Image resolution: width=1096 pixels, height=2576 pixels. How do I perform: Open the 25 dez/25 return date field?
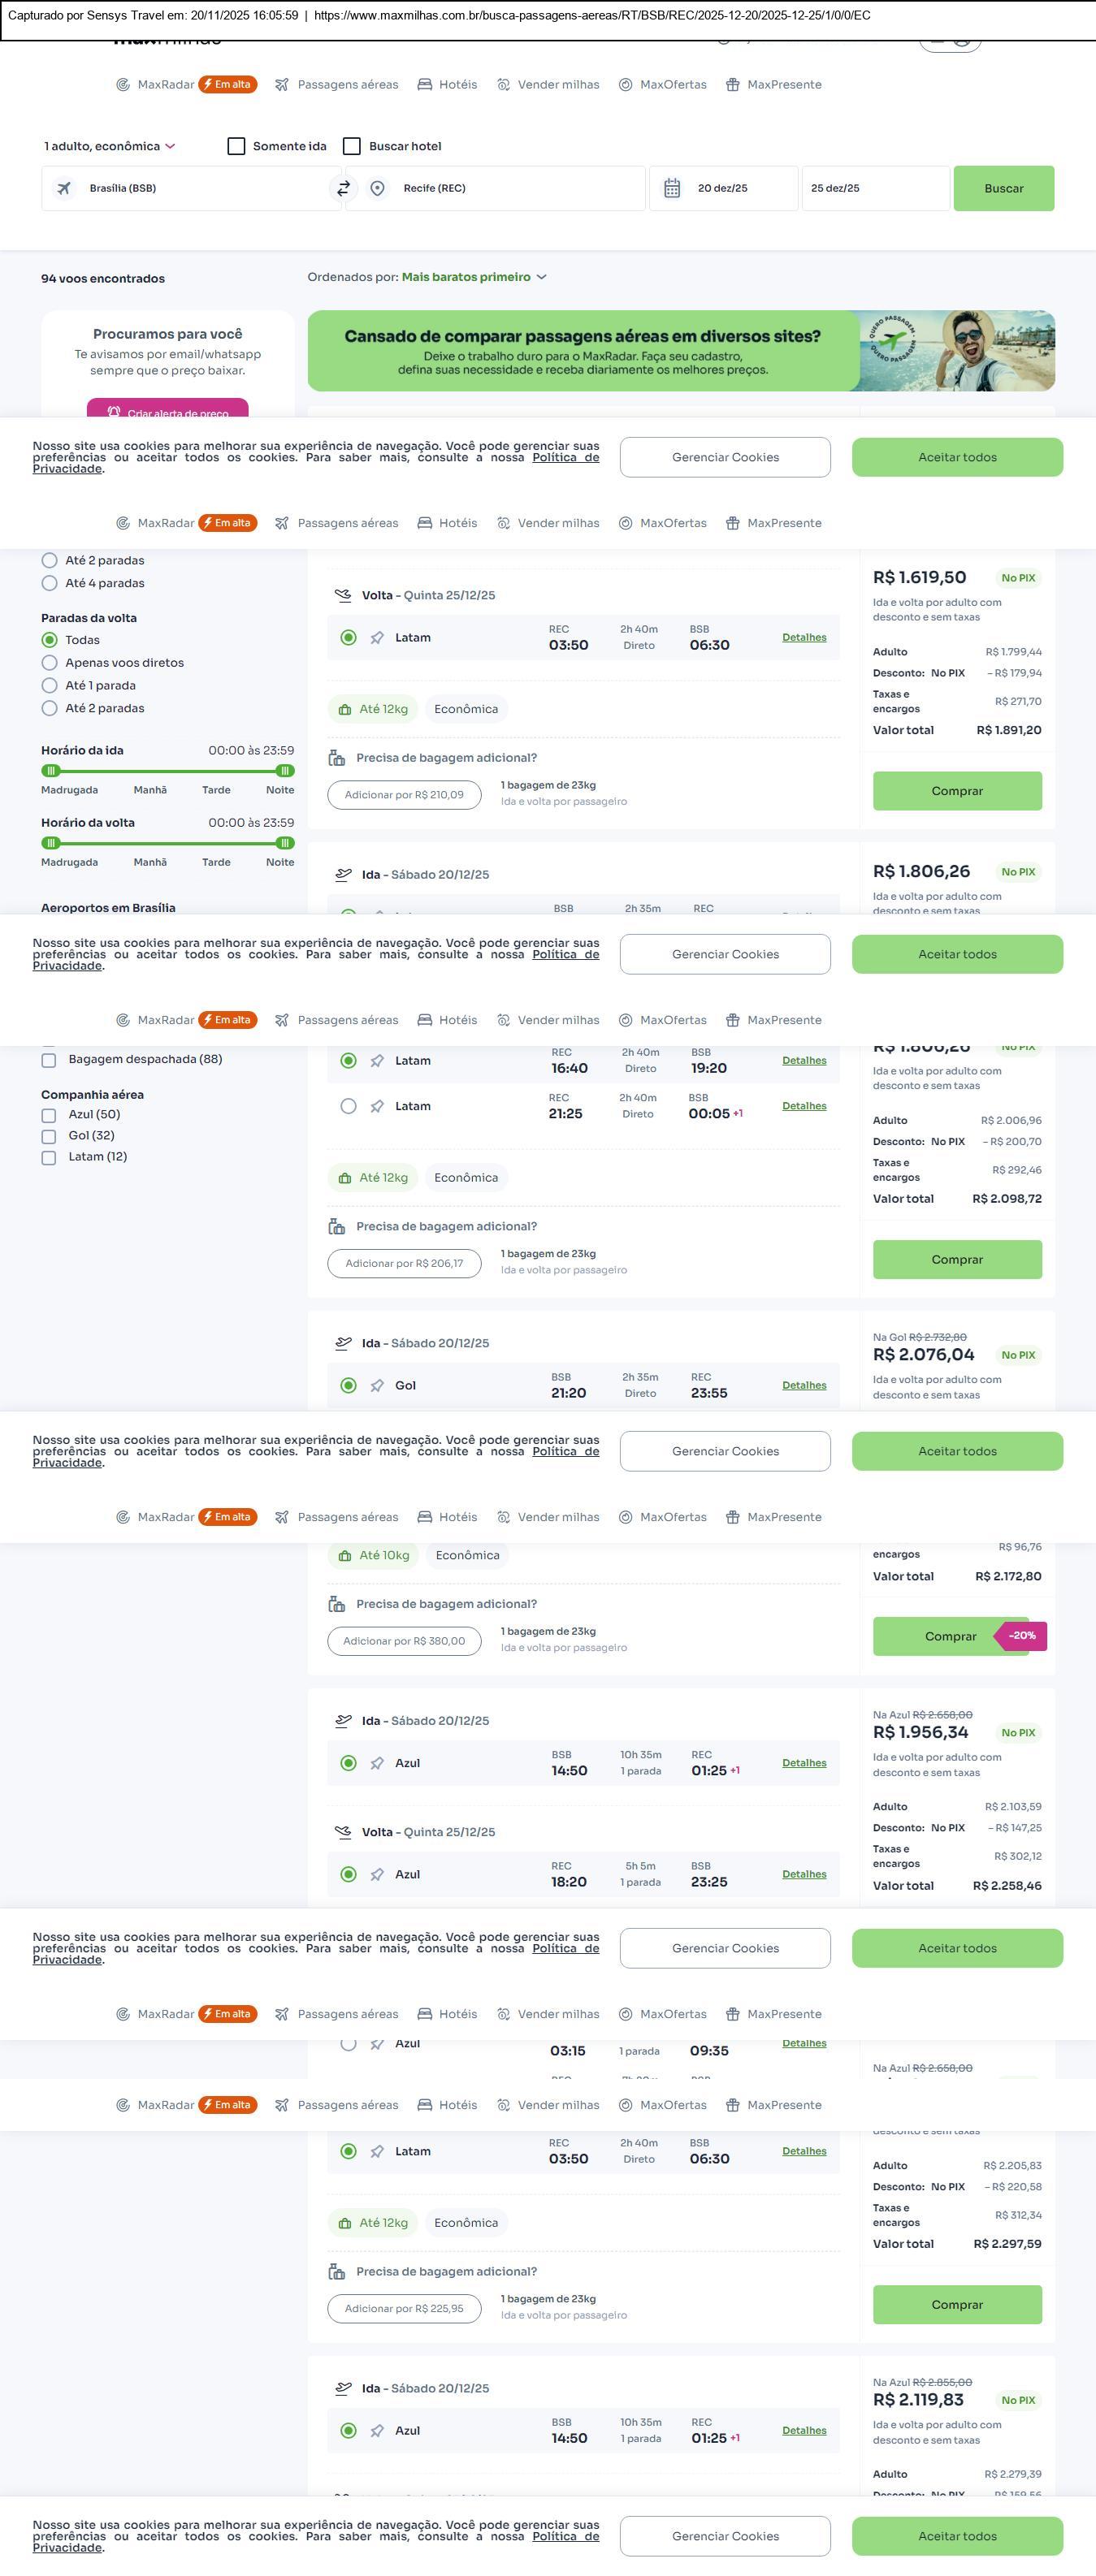tap(874, 188)
